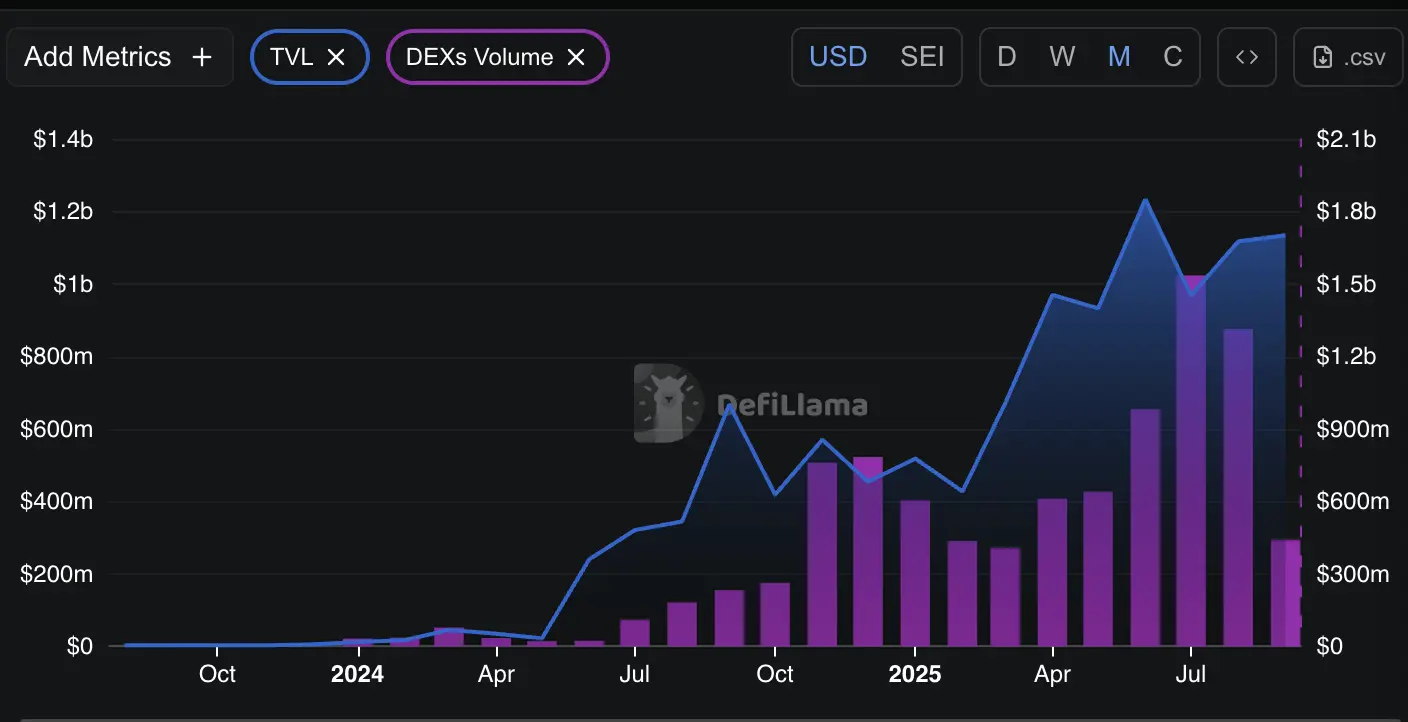Click the 2025 label on time axis
Screen dimensions: 1408x722
(915, 674)
